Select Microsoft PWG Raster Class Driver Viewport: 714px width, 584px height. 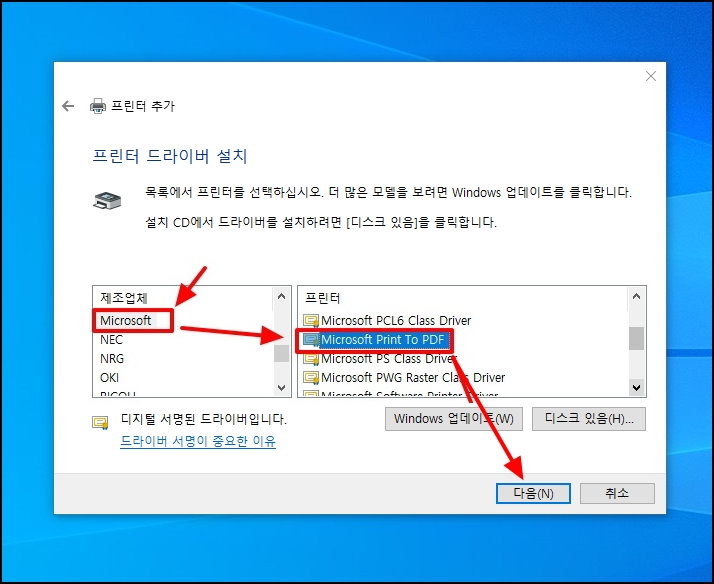tap(413, 378)
